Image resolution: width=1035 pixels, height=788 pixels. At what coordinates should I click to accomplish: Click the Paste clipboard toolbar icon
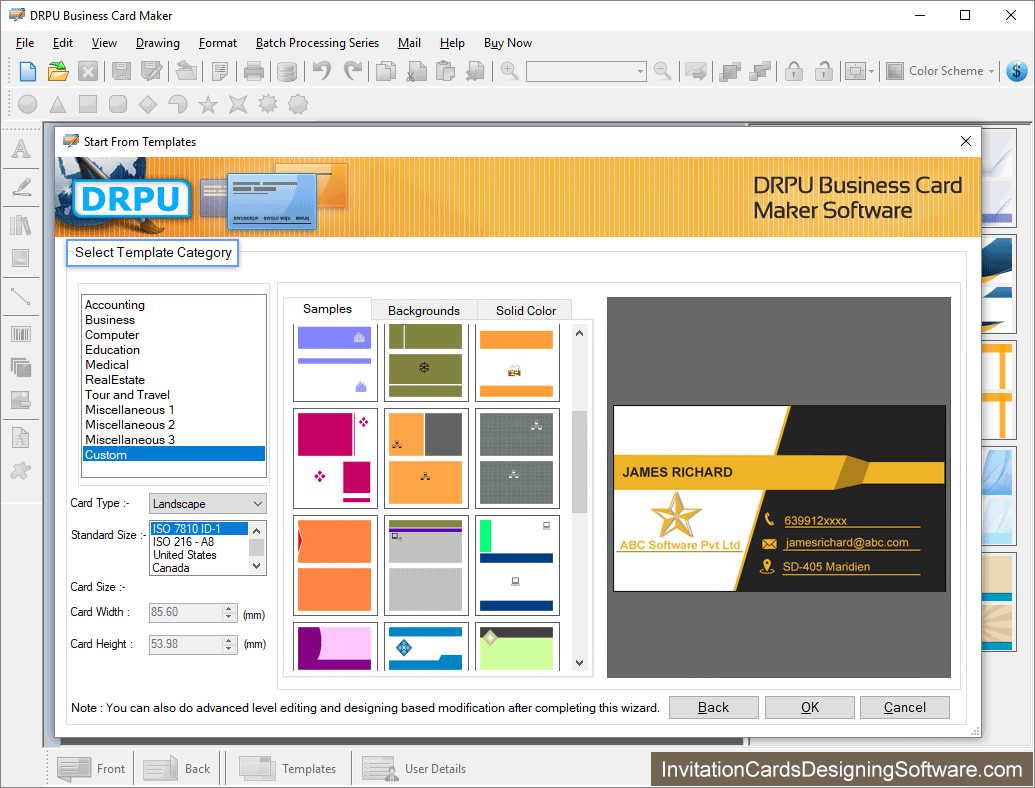[446, 71]
